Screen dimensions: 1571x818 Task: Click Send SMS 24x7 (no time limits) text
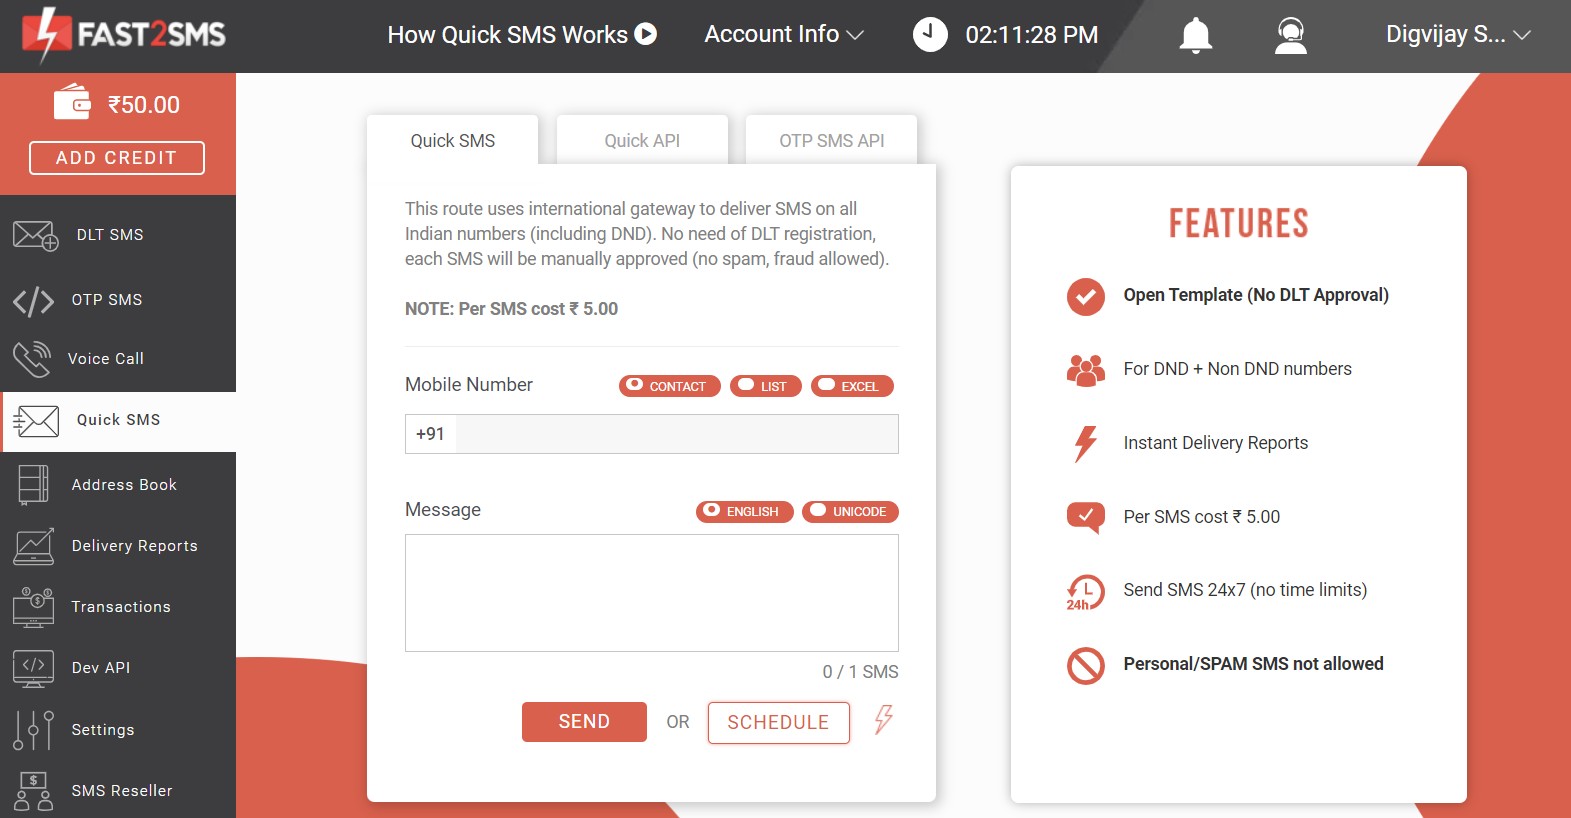point(1245,590)
